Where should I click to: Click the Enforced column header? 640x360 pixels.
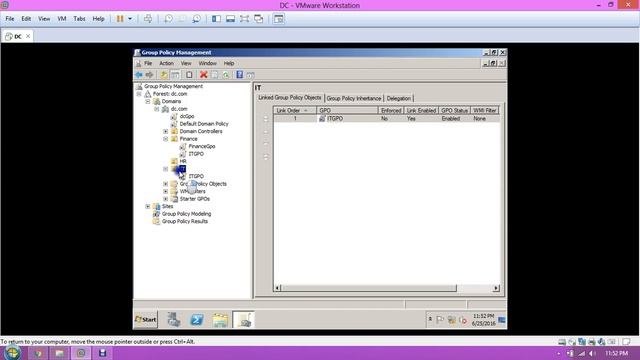[391, 111]
